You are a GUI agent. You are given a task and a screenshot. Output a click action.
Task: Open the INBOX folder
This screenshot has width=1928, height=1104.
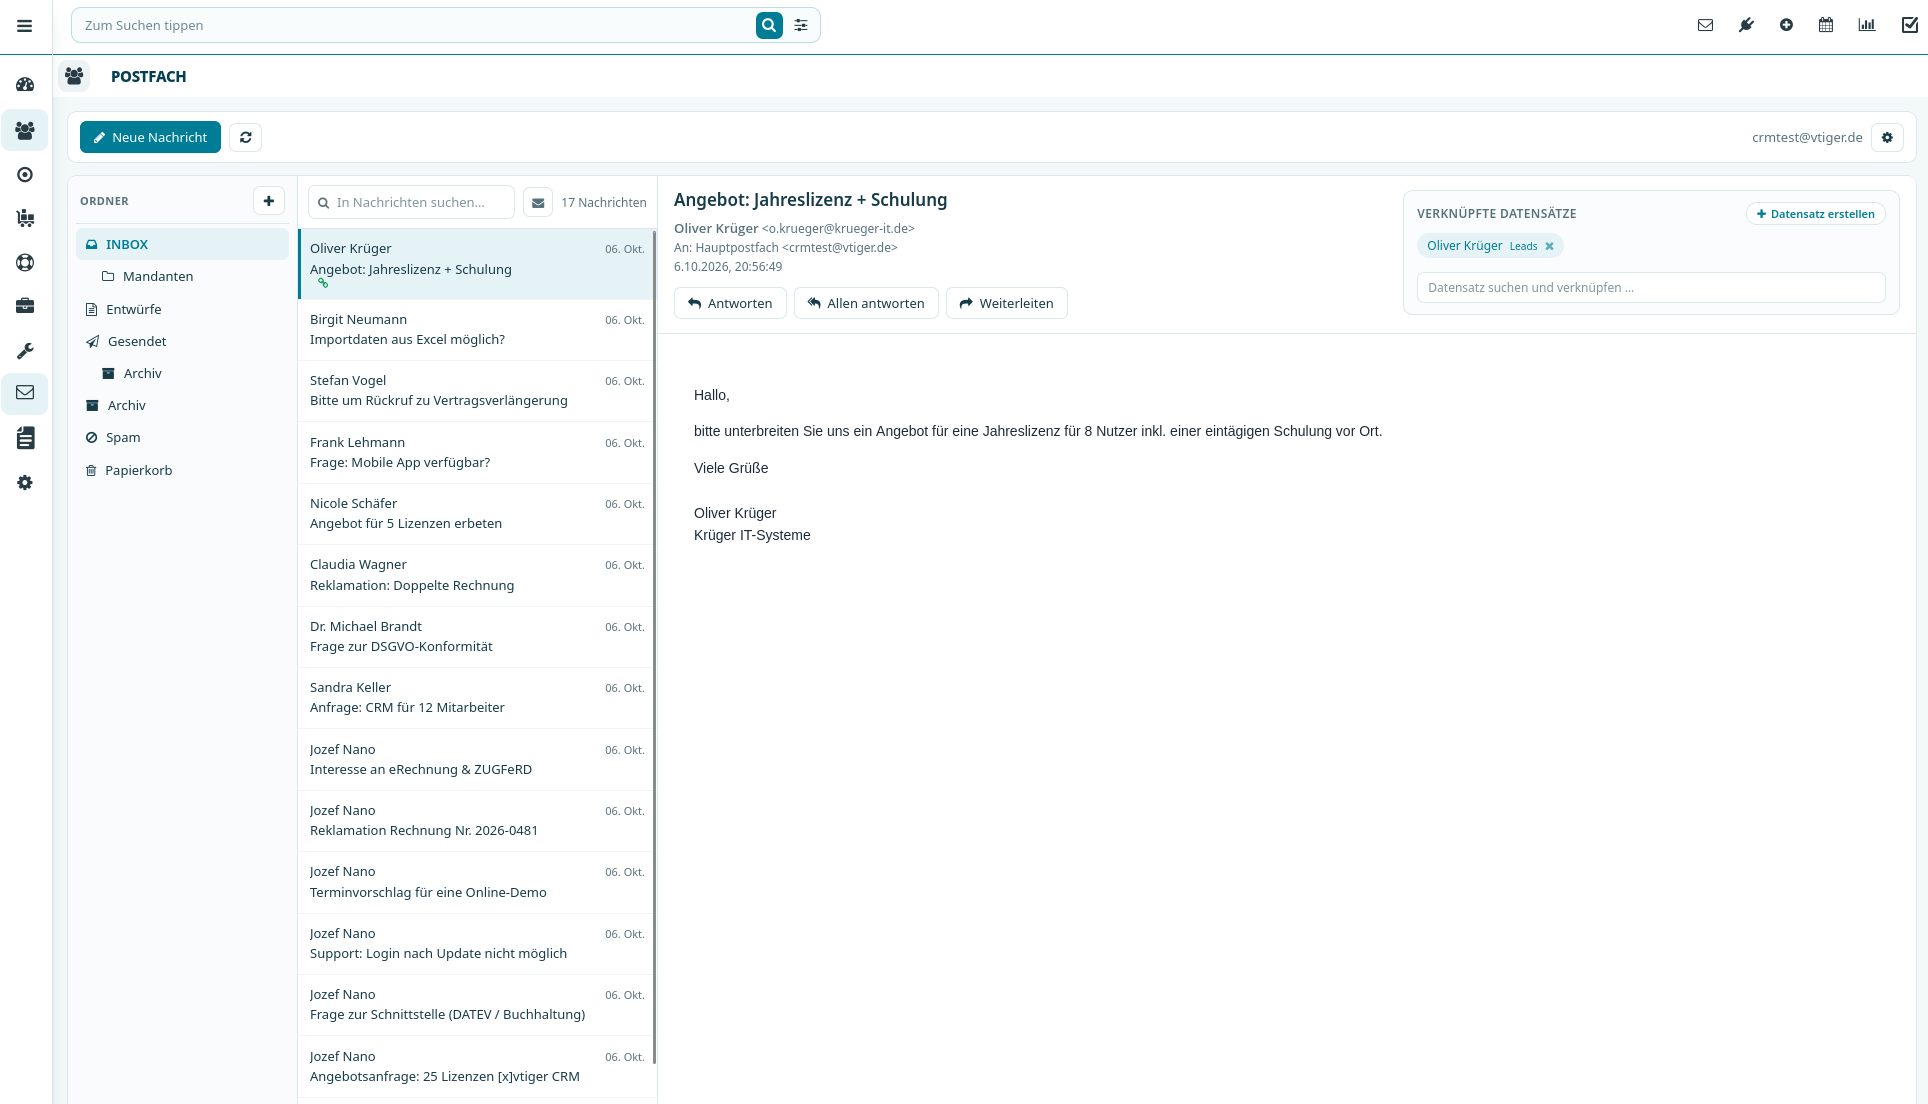[182, 244]
